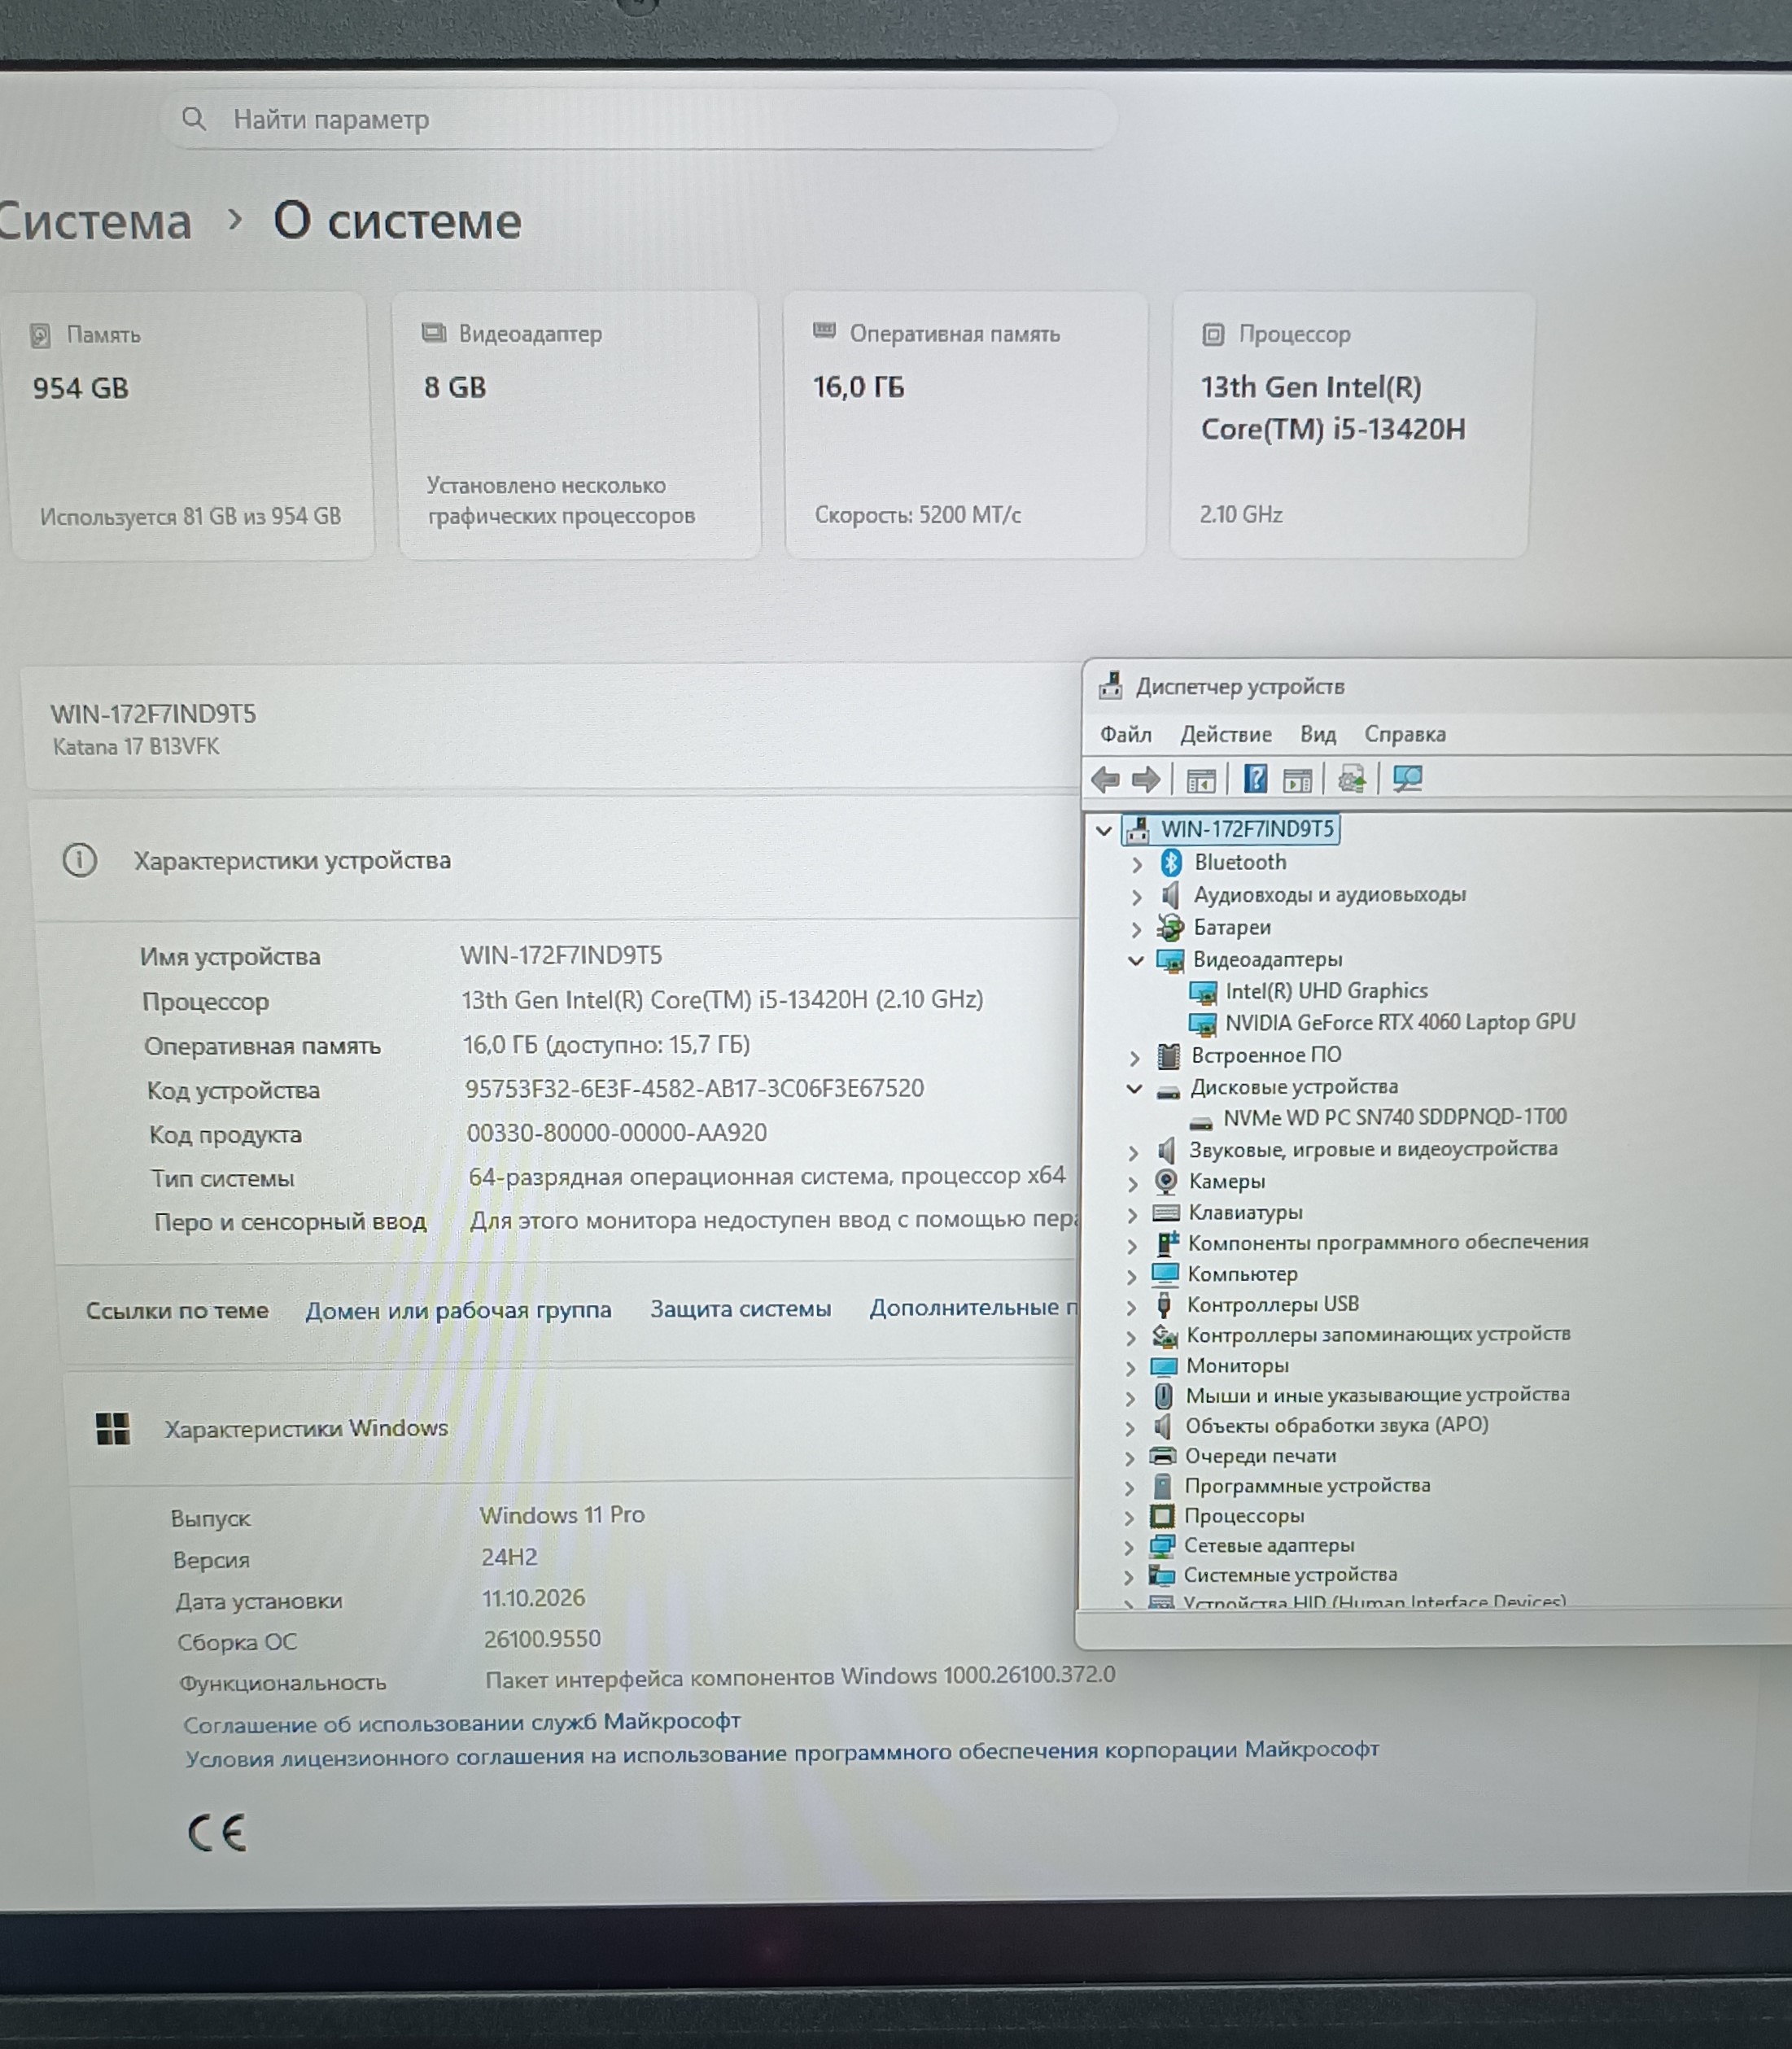Click the show/hide console tree icon
1792x2049 pixels.
(1201, 780)
